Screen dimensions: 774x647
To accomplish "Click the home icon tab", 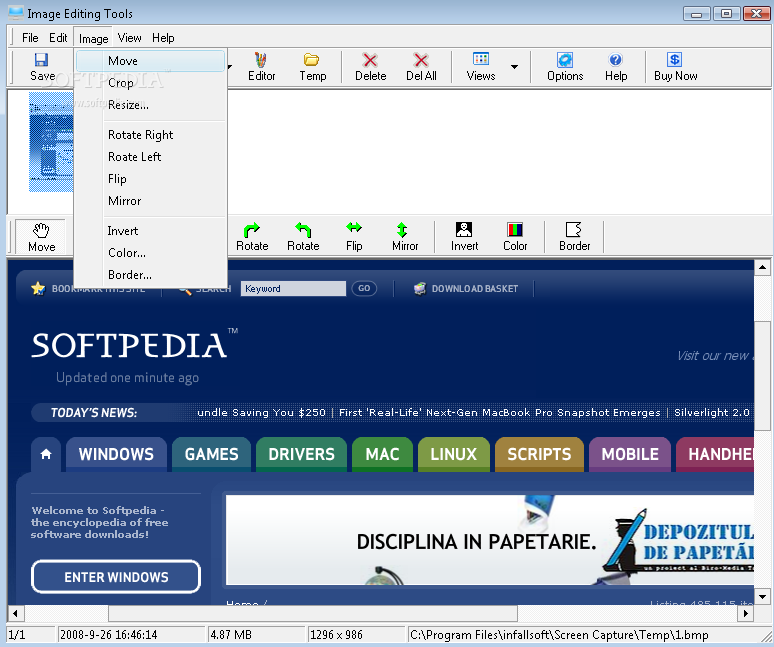I will [46, 454].
